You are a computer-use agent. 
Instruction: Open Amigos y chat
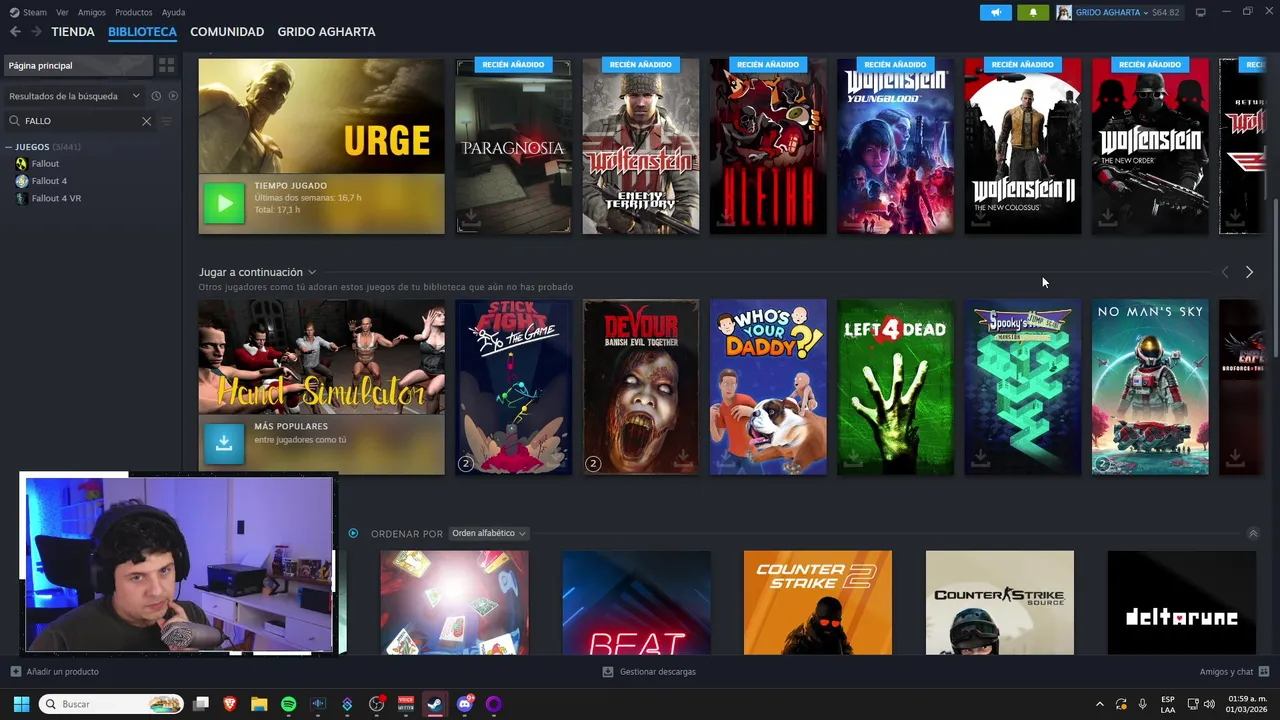pos(1234,672)
